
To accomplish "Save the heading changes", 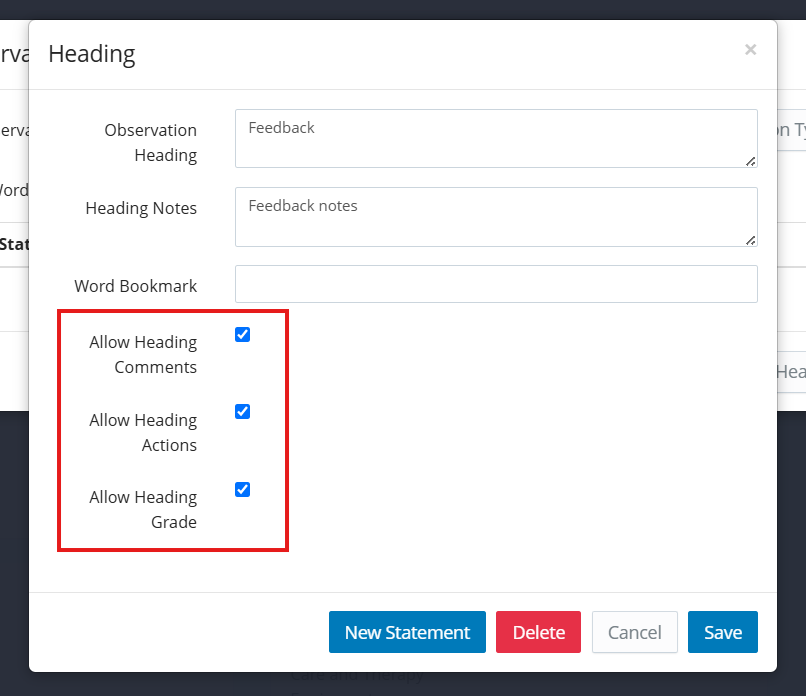I will 722,632.
